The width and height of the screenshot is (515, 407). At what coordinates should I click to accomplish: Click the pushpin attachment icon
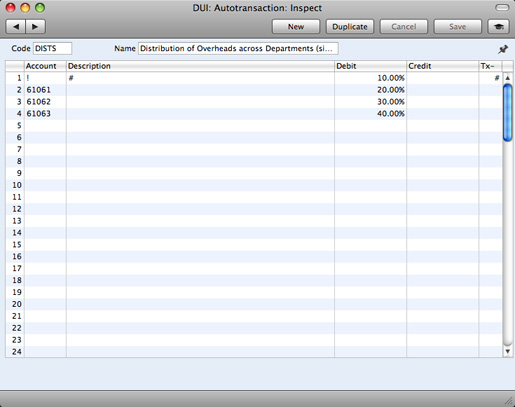(503, 49)
